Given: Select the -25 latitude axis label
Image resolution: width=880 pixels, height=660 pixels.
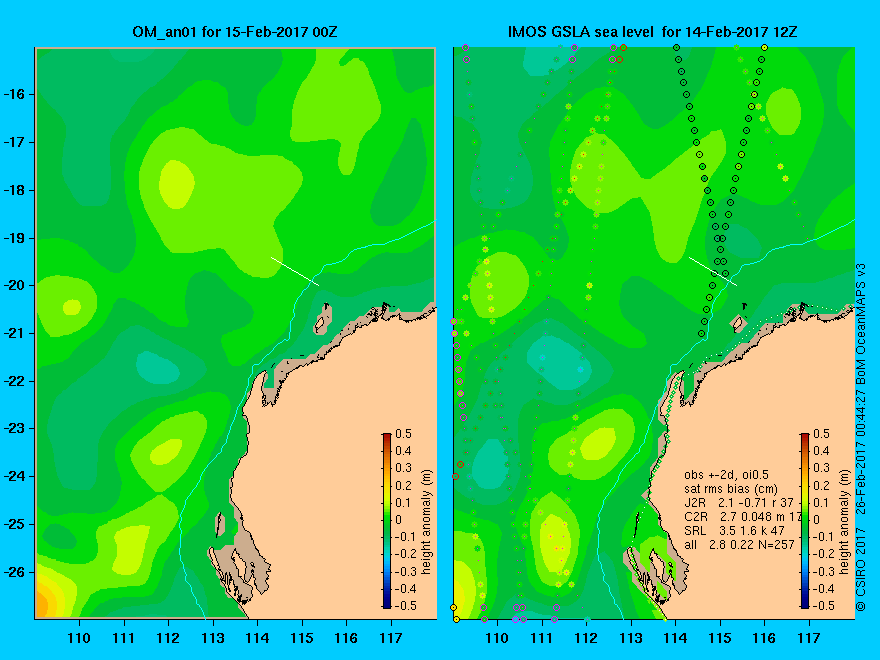Looking at the screenshot, I should click(16, 524).
